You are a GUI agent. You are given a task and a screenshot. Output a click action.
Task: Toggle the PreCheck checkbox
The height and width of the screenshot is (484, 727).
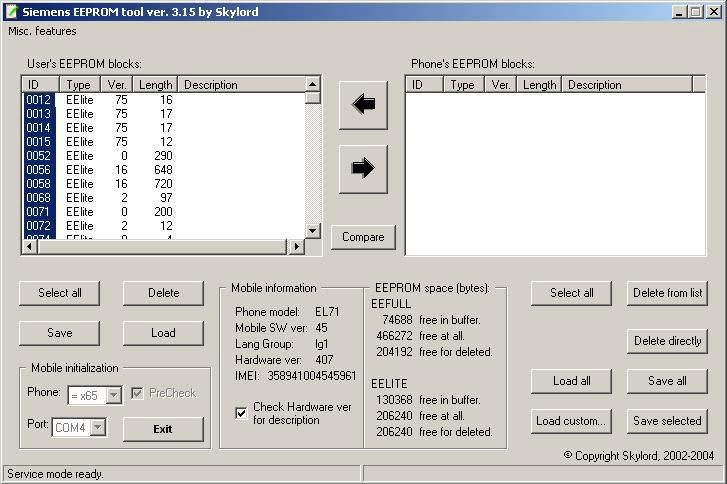[x=137, y=394]
